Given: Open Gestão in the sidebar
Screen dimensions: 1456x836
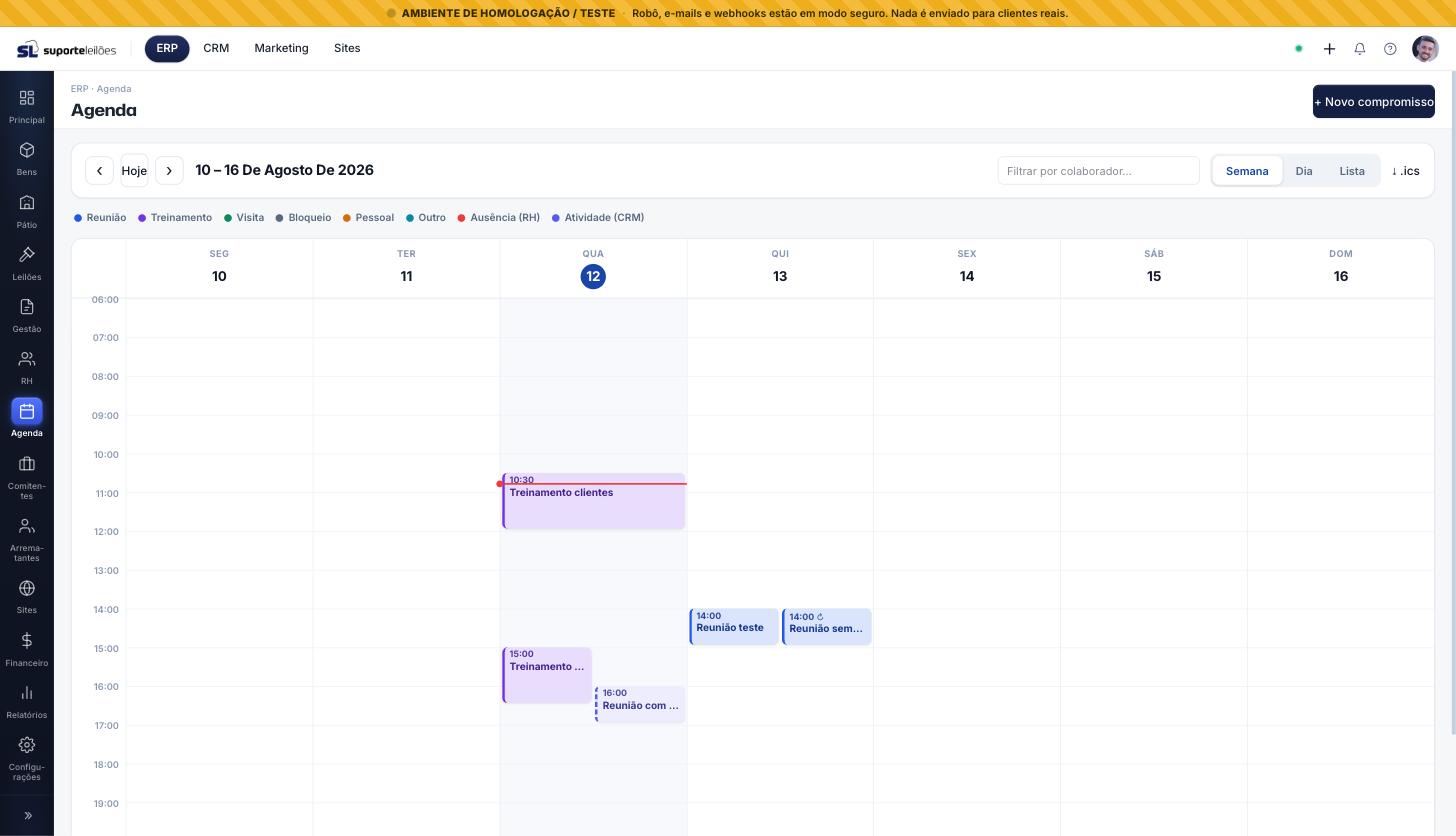Looking at the screenshot, I should (x=27, y=315).
